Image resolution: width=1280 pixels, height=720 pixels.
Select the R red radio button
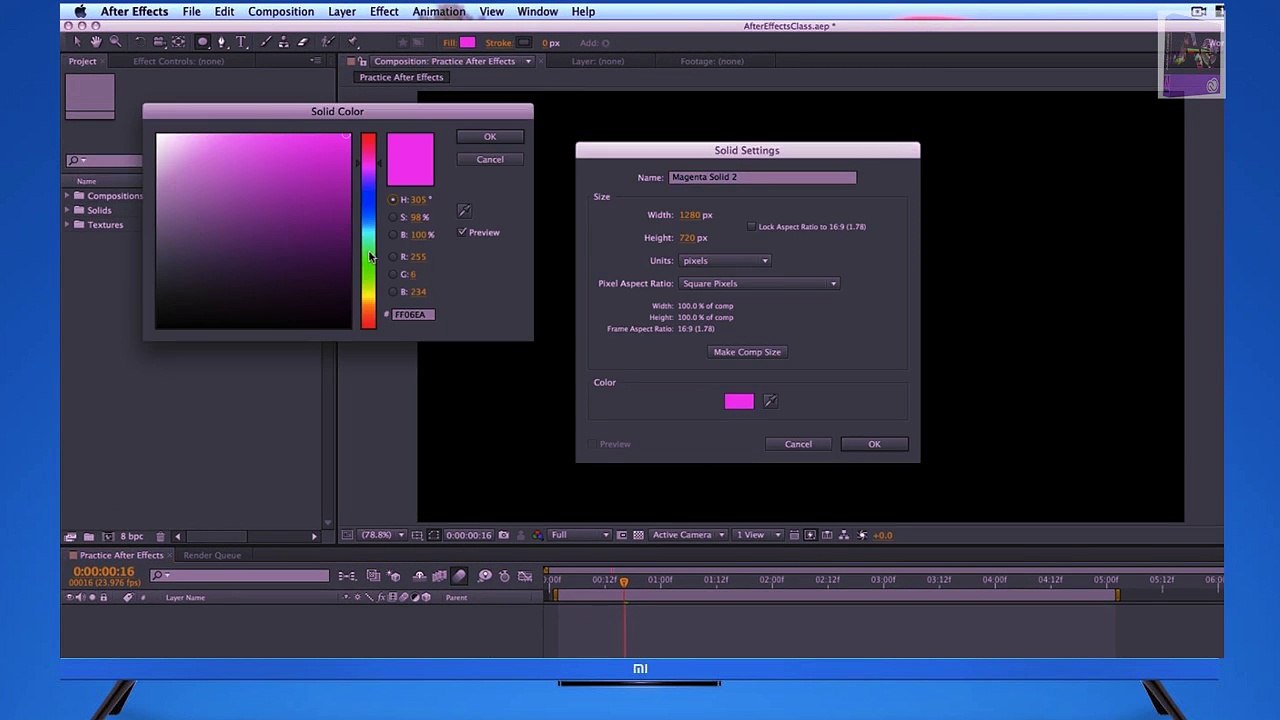click(x=392, y=257)
